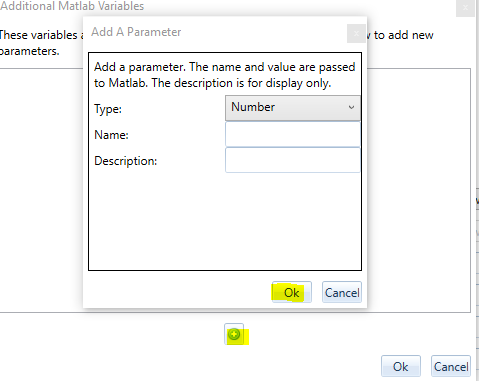Click the green plus add-parameter icon
This screenshot has height=381, width=479.
click(234, 334)
